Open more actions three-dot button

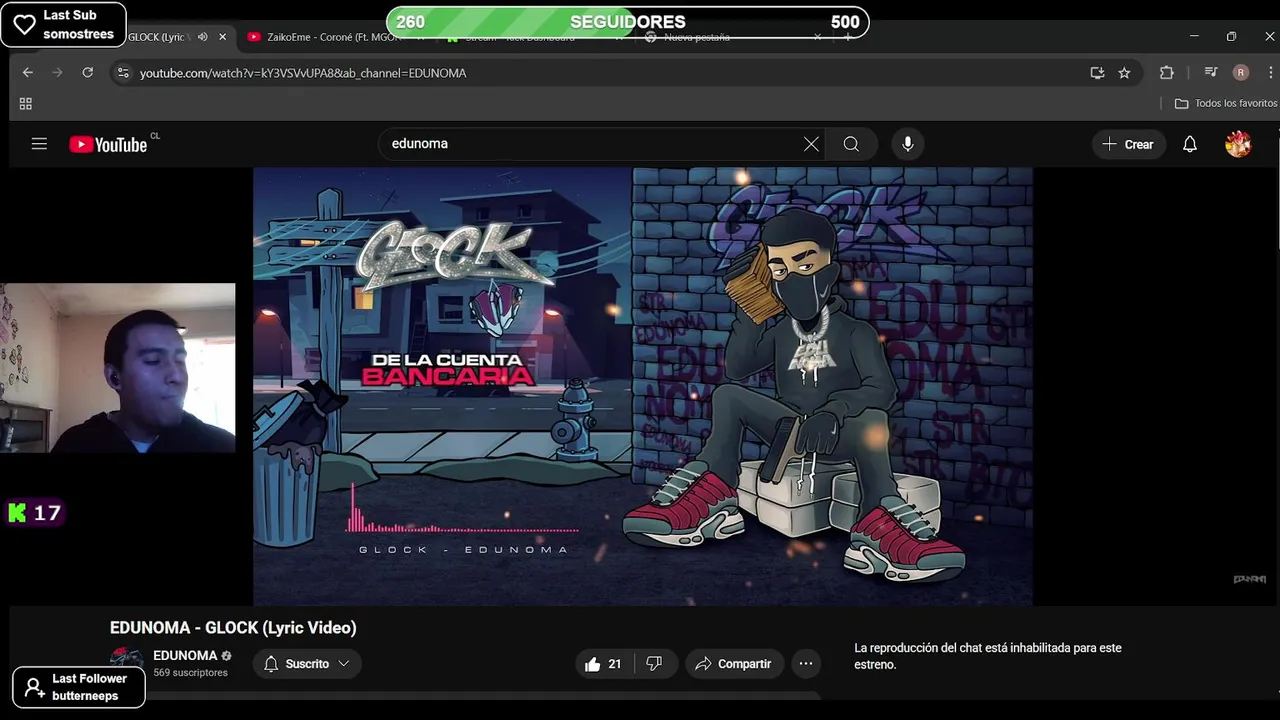(806, 664)
